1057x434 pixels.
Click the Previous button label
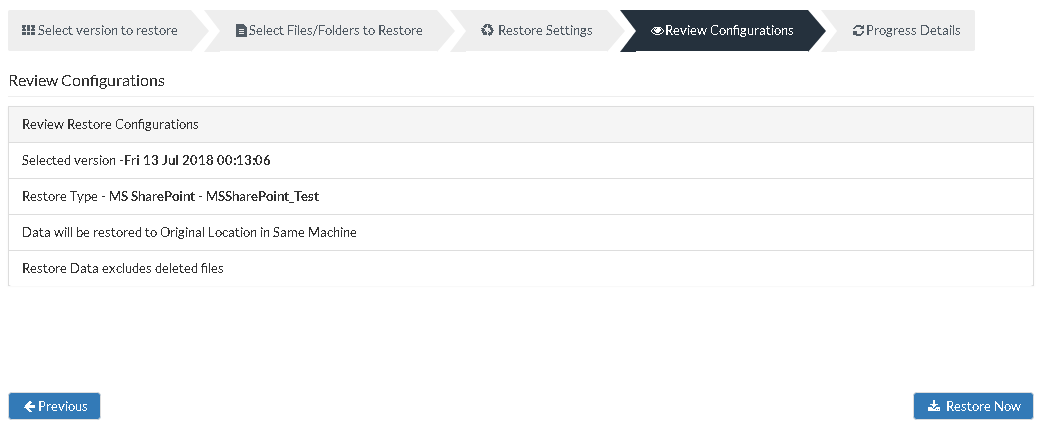[63, 406]
